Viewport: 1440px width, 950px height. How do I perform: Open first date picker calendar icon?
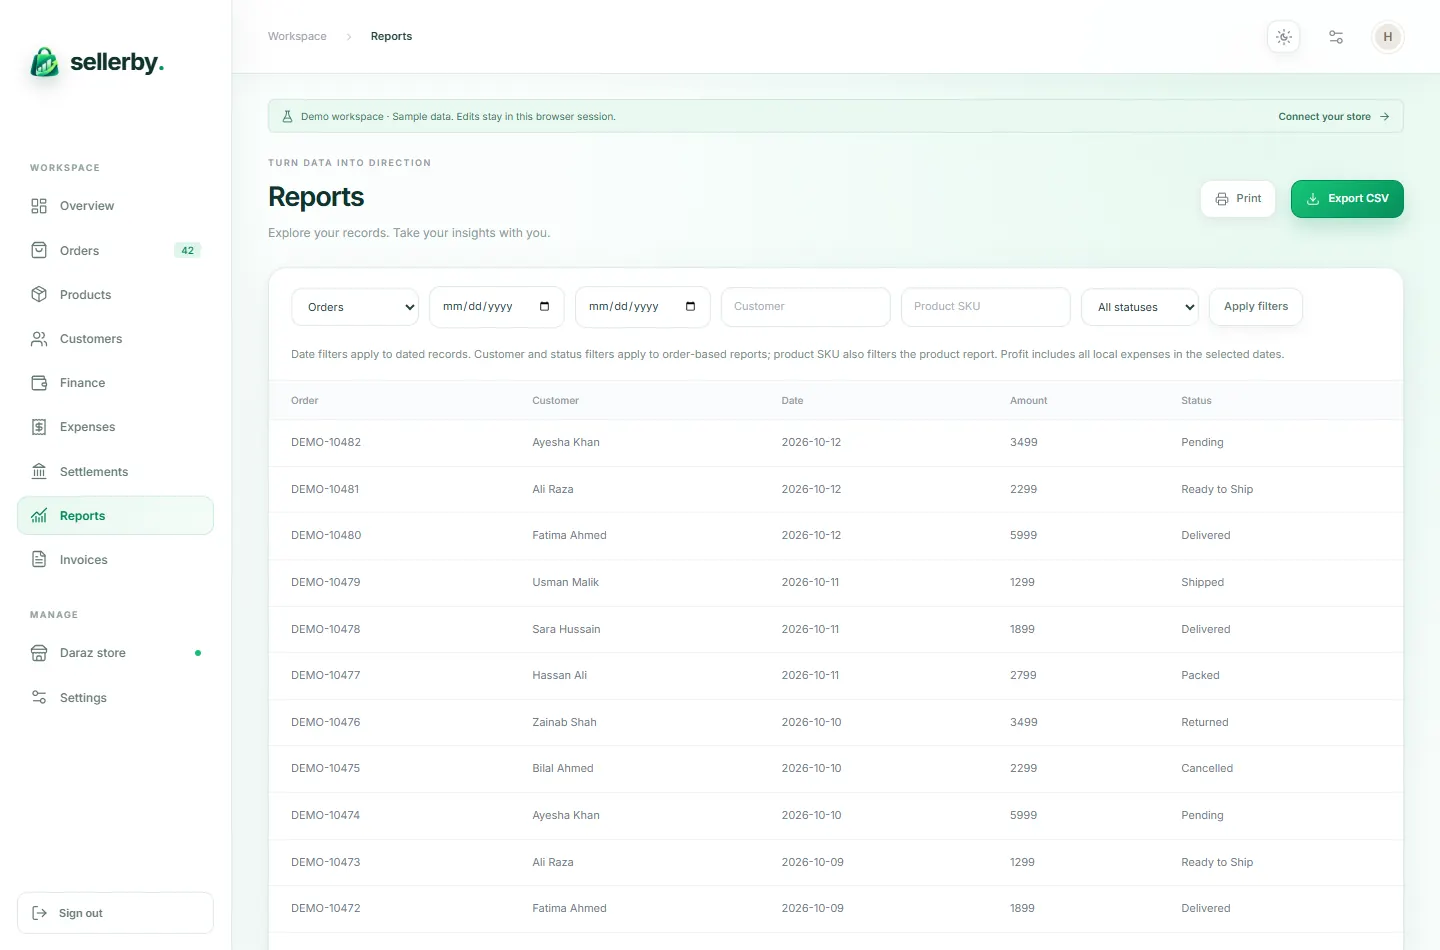click(x=545, y=307)
